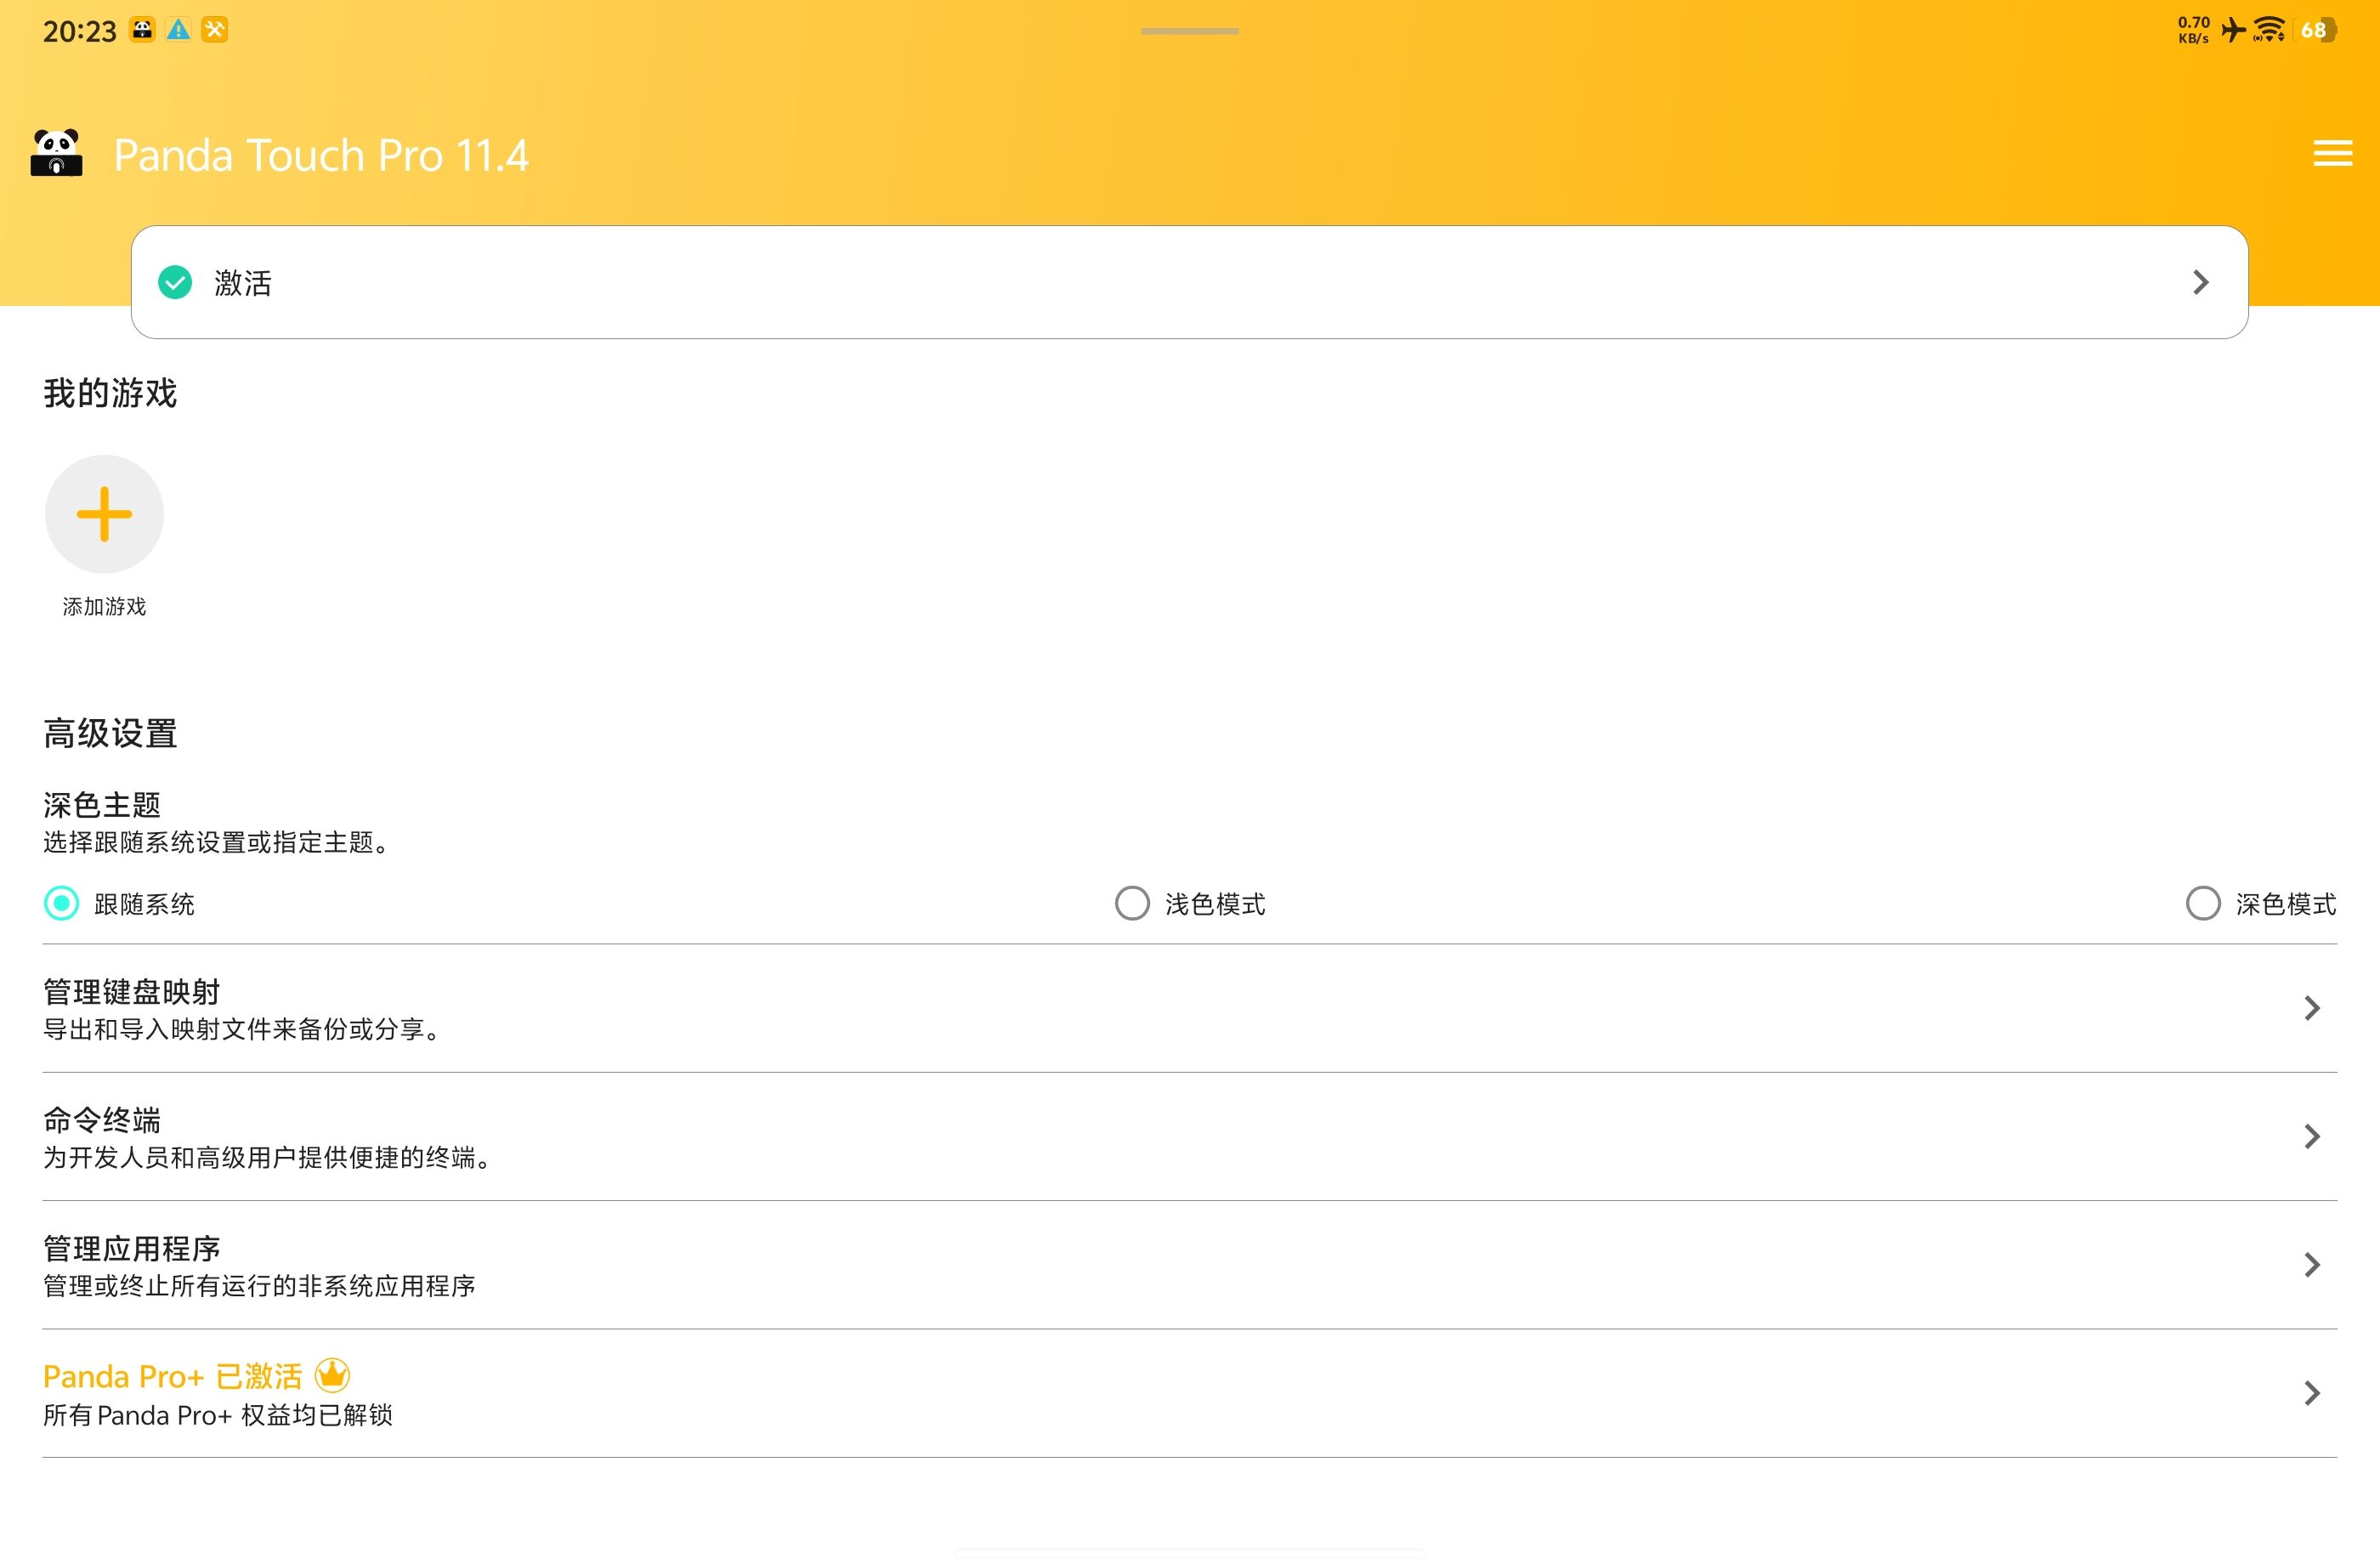The height and width of the screenshot is (1564, 2380).
Task: Tap the Panda Touch Pro logo icon
Action: [x=57, y=153]
